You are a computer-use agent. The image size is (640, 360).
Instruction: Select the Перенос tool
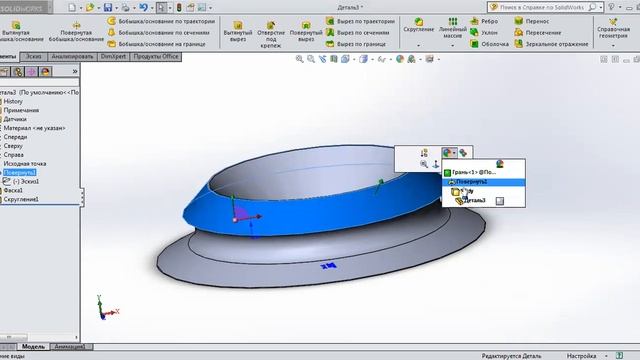tap(531, 21)
